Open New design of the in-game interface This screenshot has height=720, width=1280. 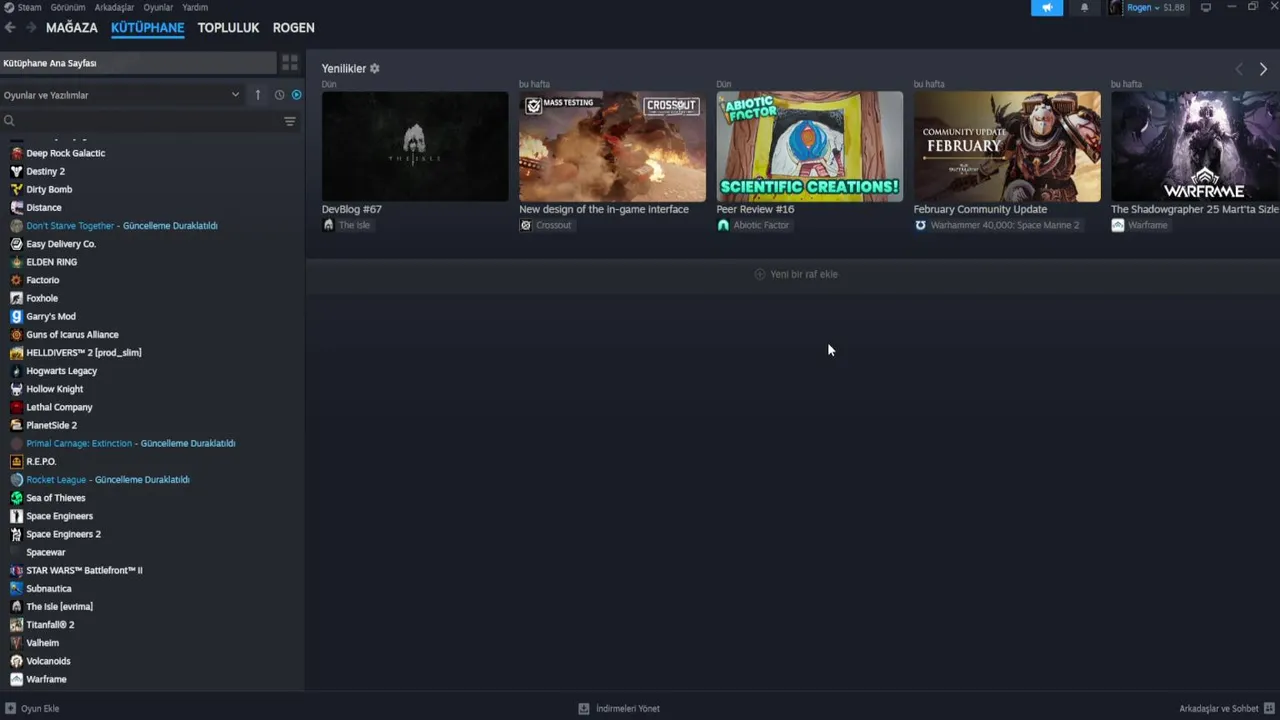coord(604,209)
